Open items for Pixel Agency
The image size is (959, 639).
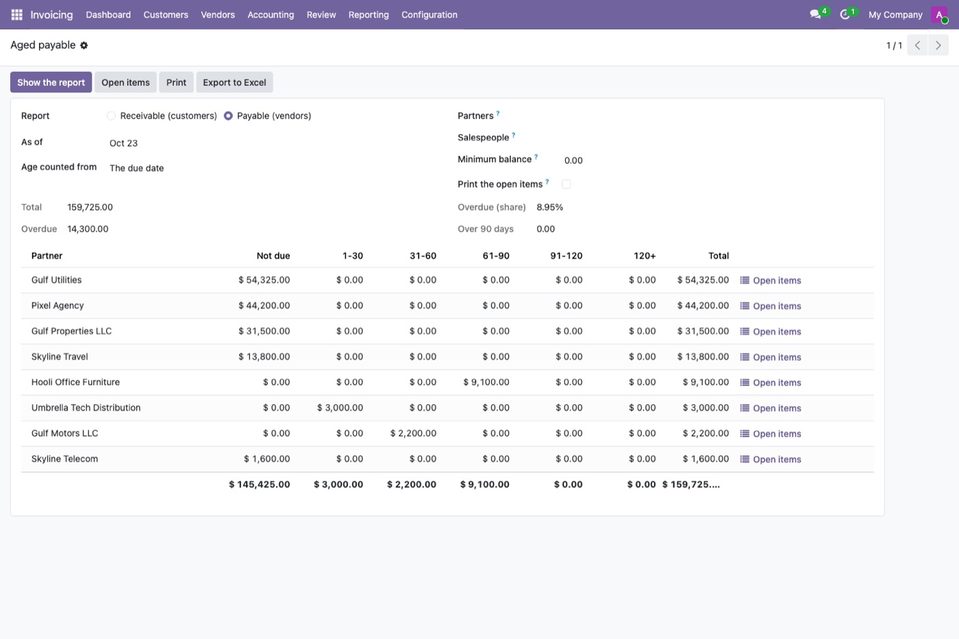[x=771, y=306]
